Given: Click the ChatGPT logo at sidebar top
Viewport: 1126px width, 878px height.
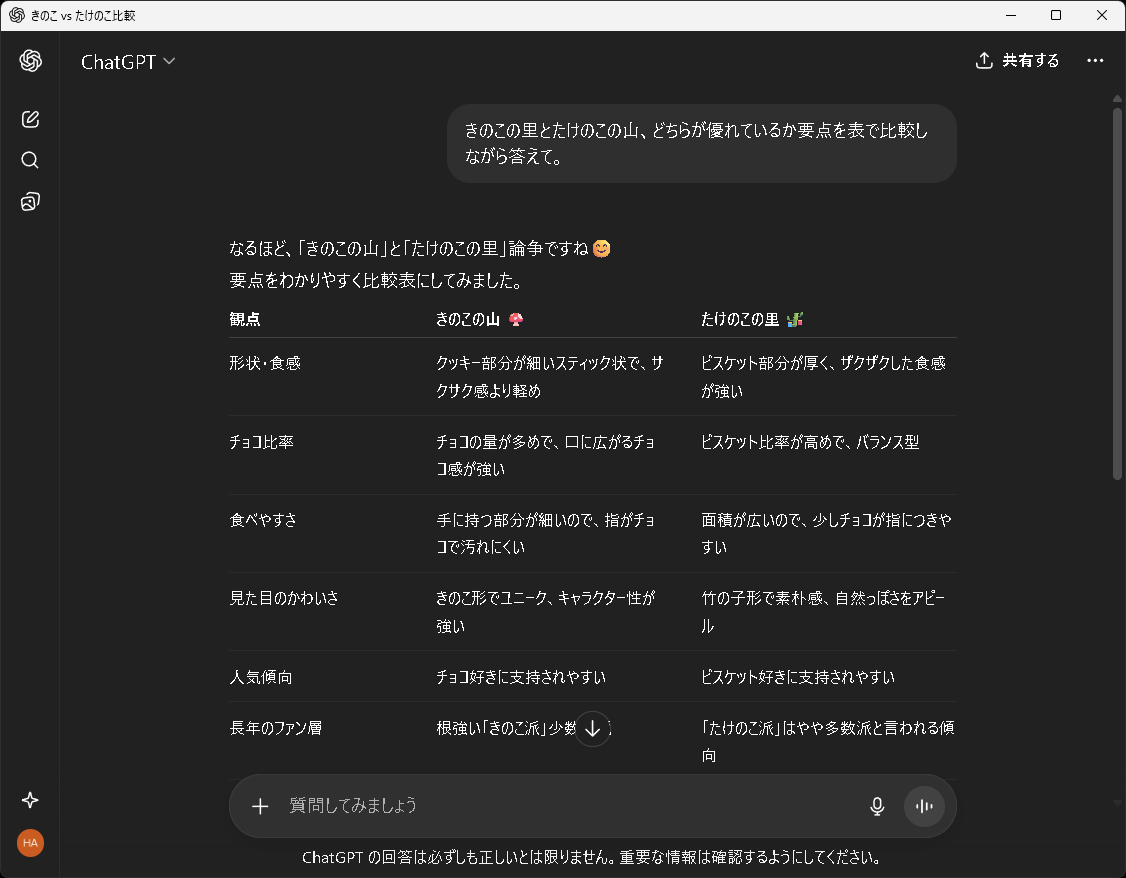Looking at the screenshot, I should 30,61.
